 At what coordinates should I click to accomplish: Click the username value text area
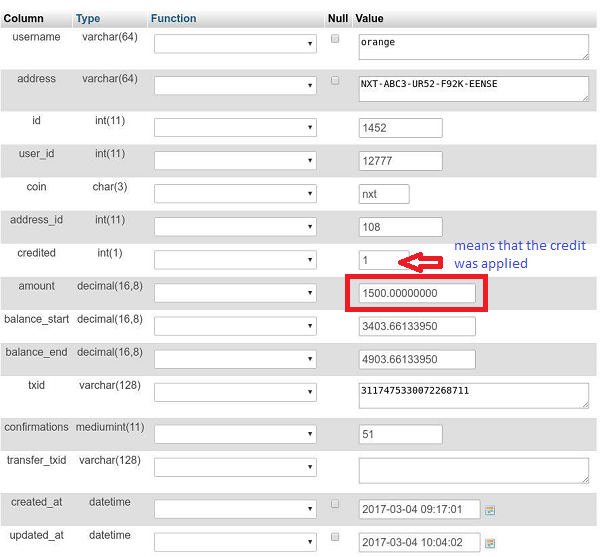point(472,46)
